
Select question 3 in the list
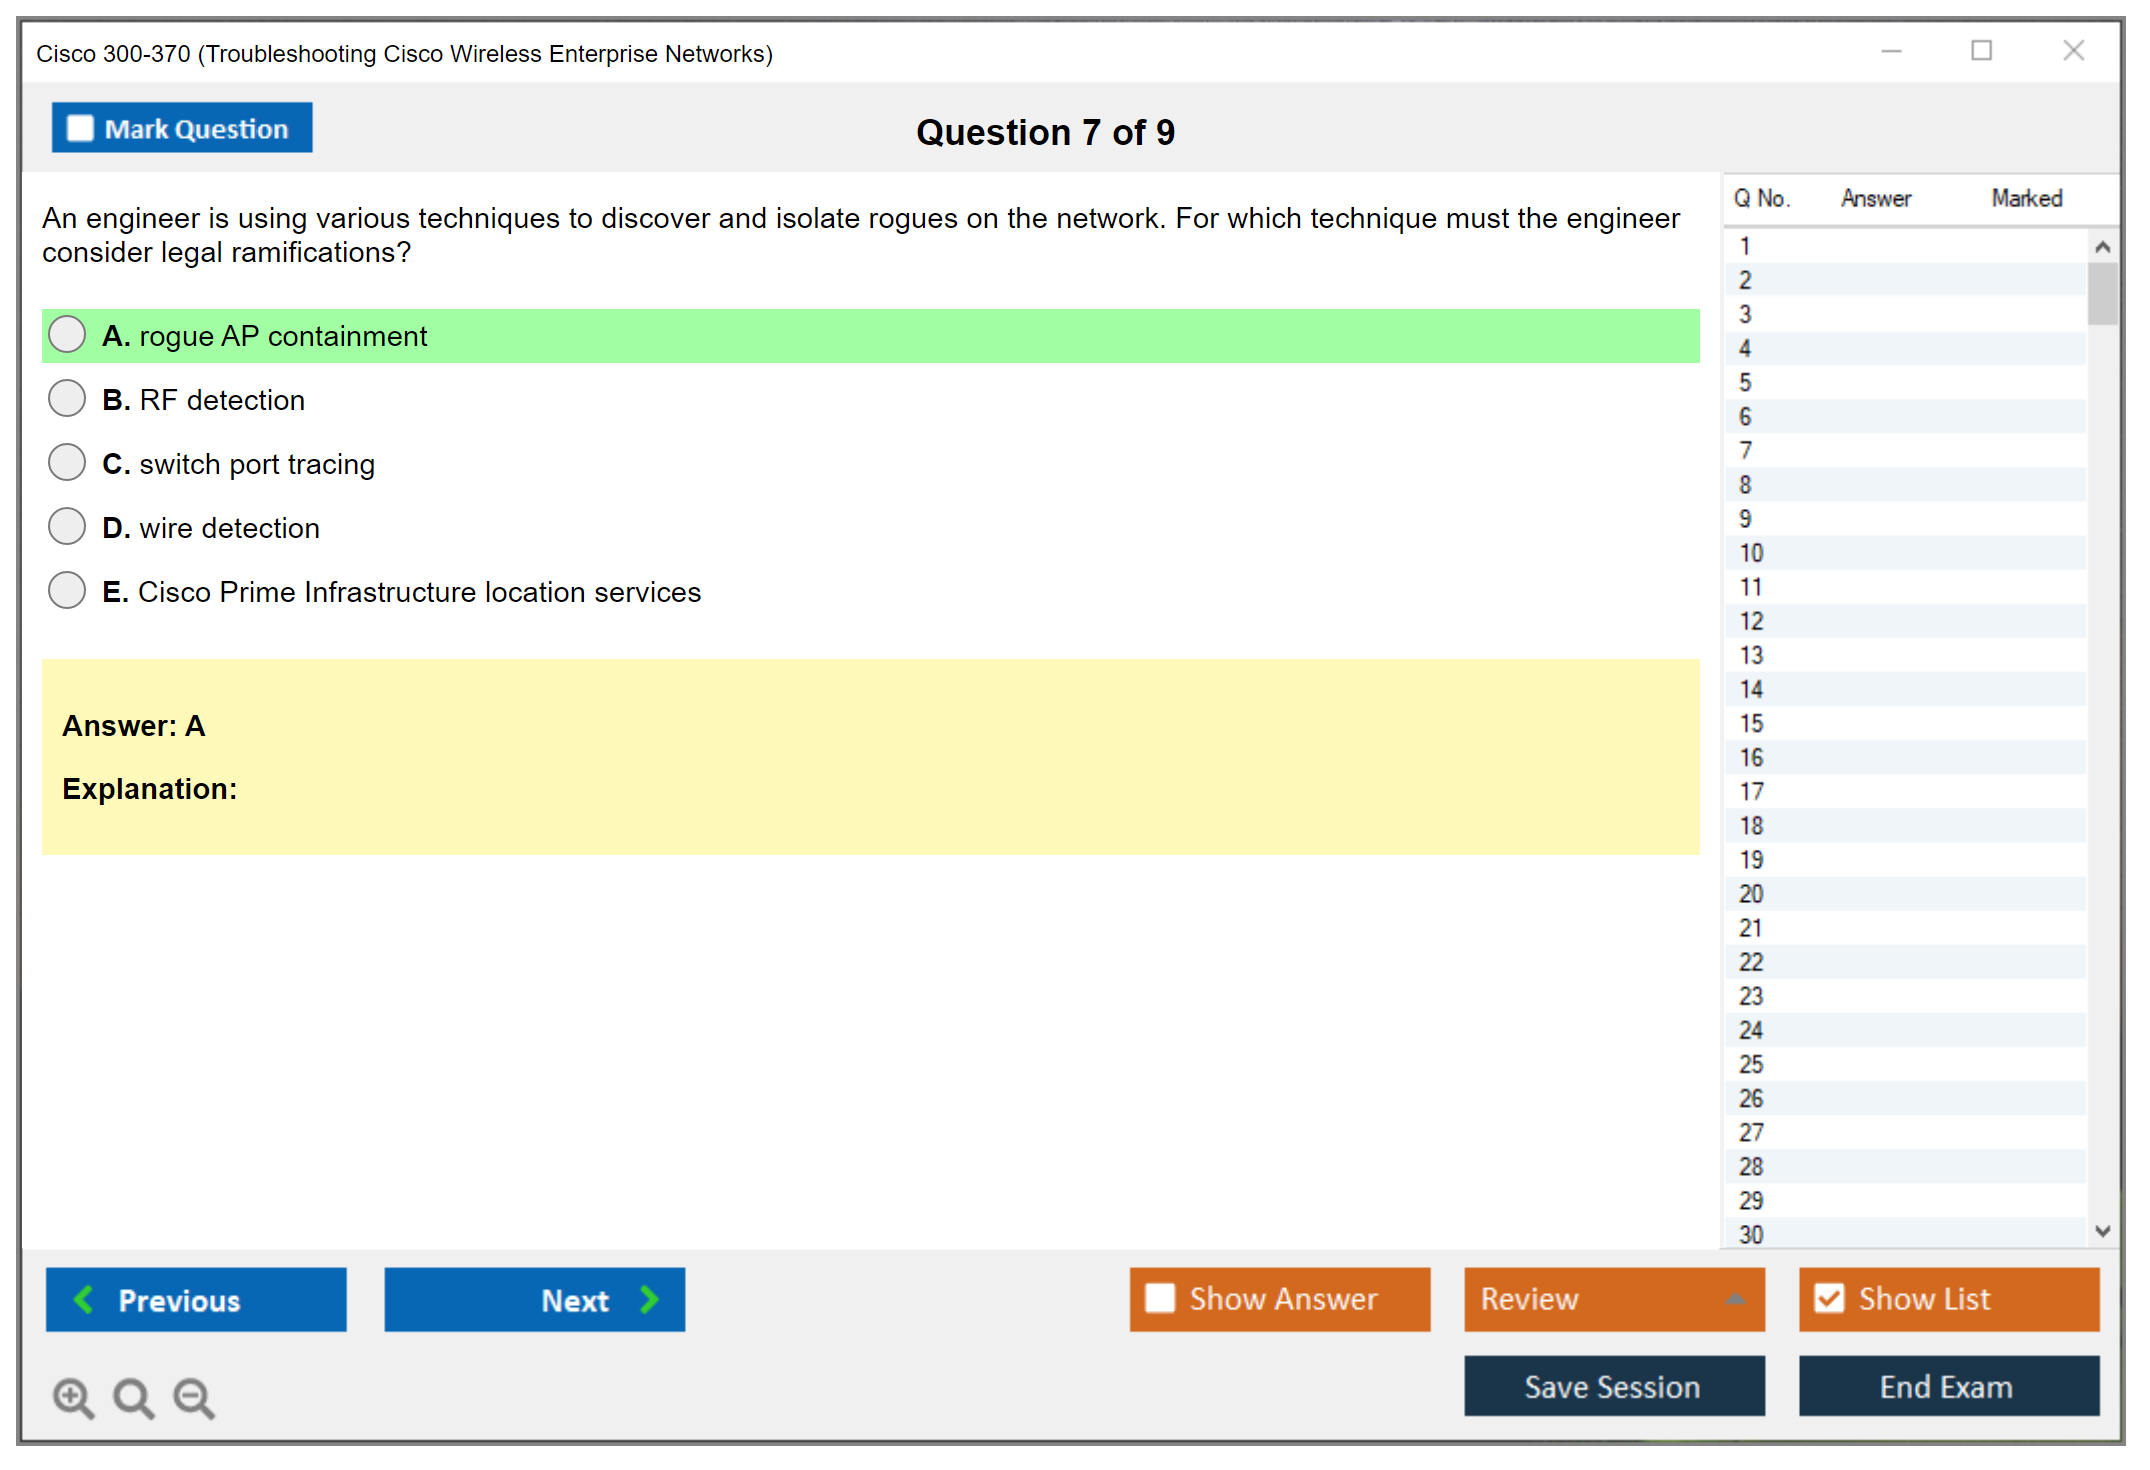tap(1745, 314)
